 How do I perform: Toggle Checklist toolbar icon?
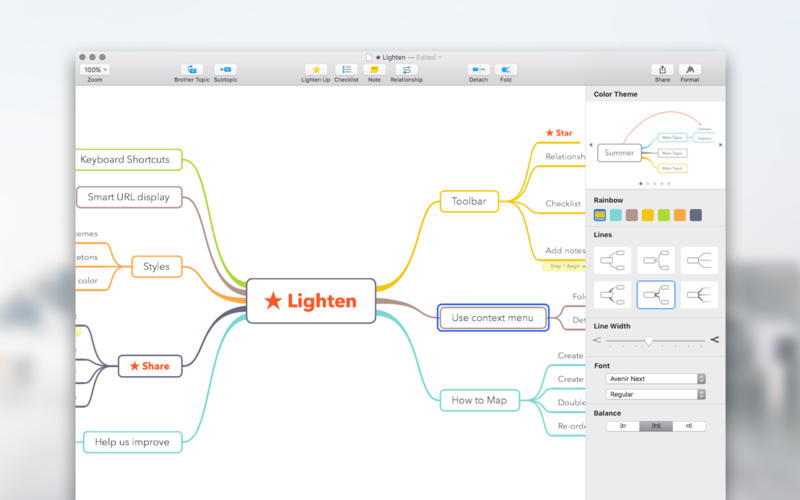[x=346, y=69]
